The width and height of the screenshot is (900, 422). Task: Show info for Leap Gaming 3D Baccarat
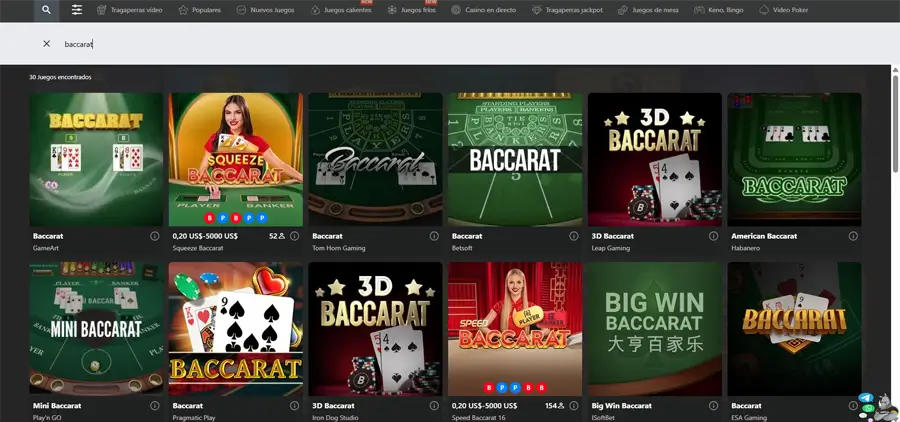(x=713, y=236)
